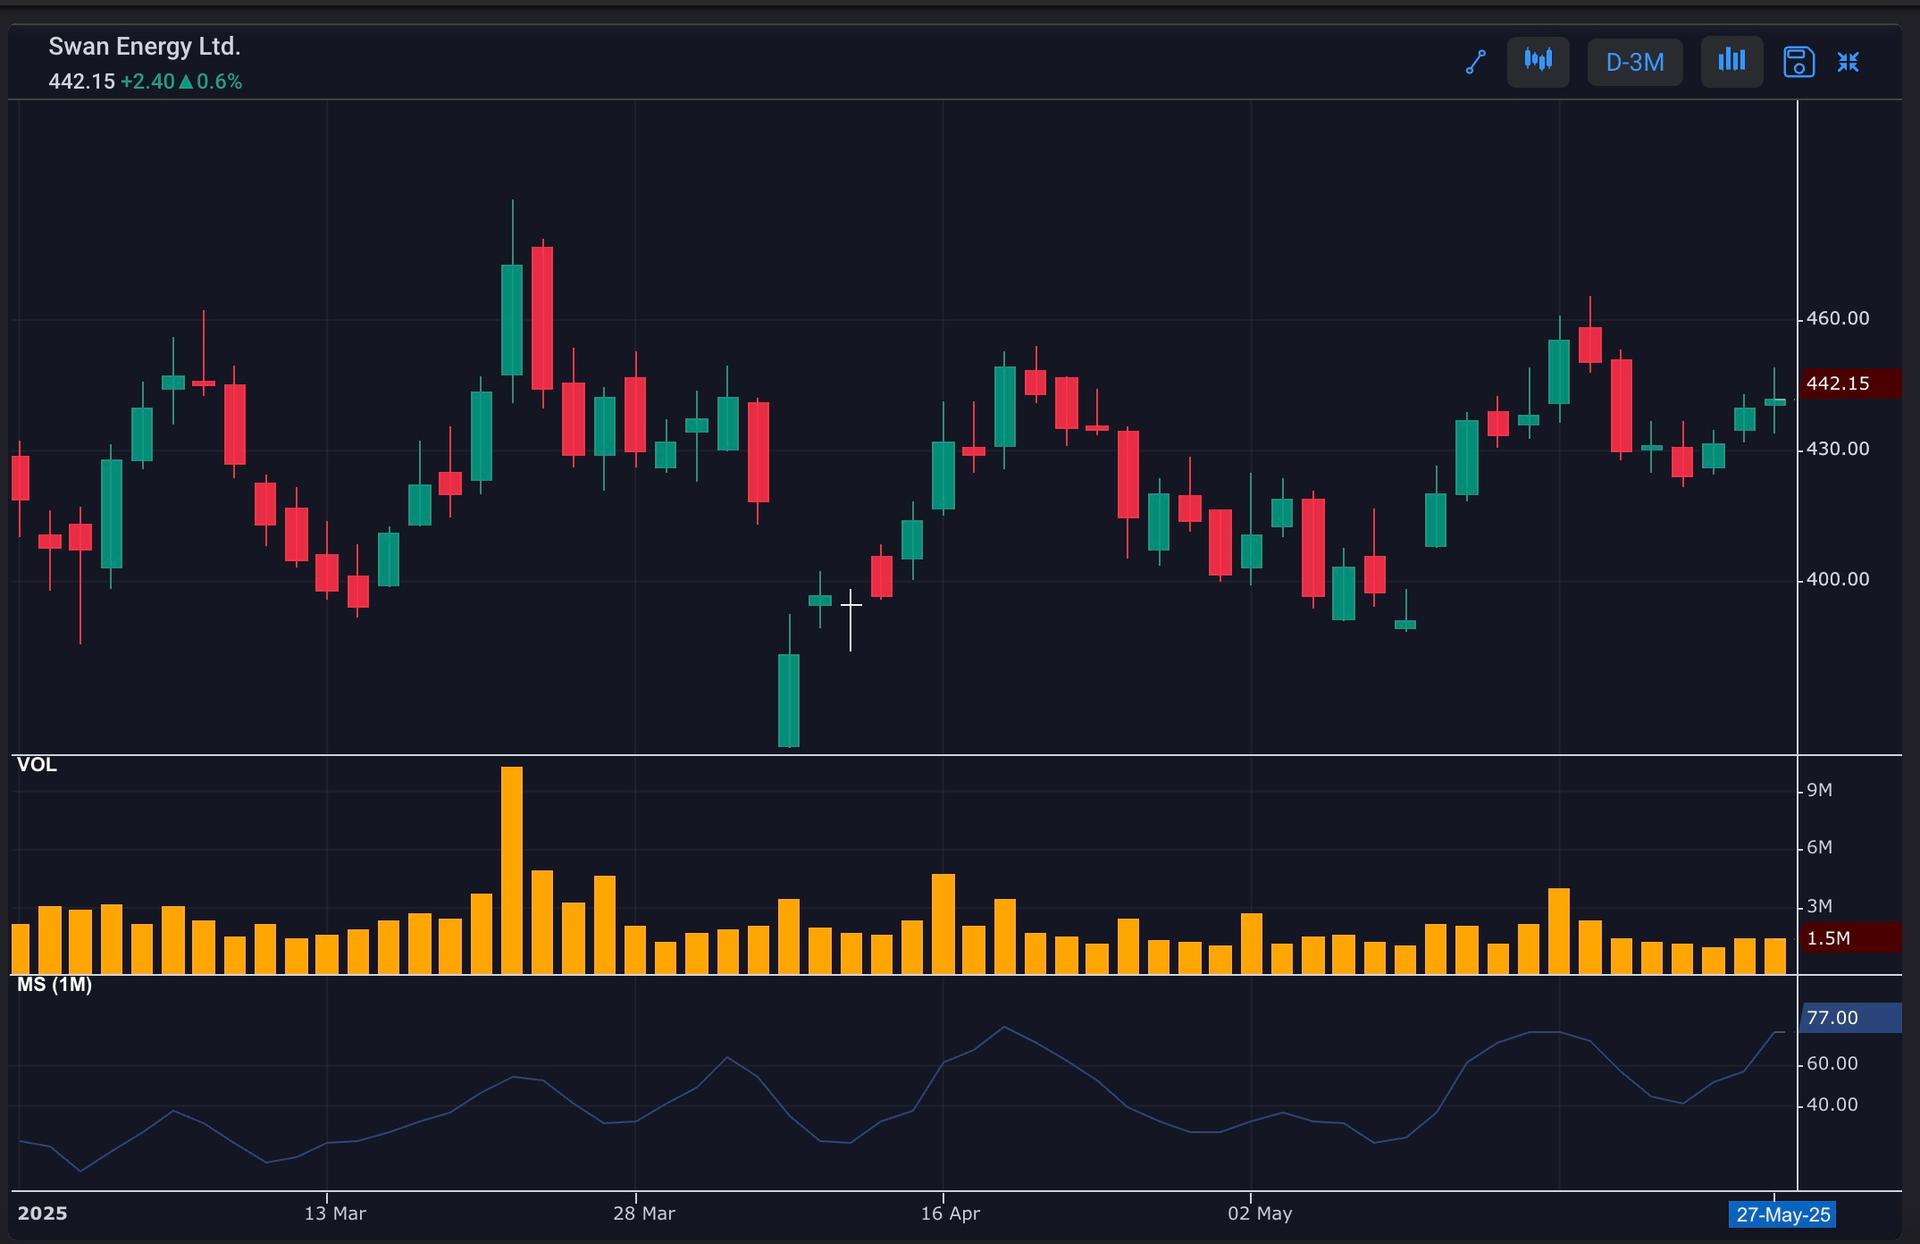Image resolution: width=1920 pixels, height=1244 pixels.
Task: Click the save chart icon
Action: pyautogui.click(x=1799, y=62)
